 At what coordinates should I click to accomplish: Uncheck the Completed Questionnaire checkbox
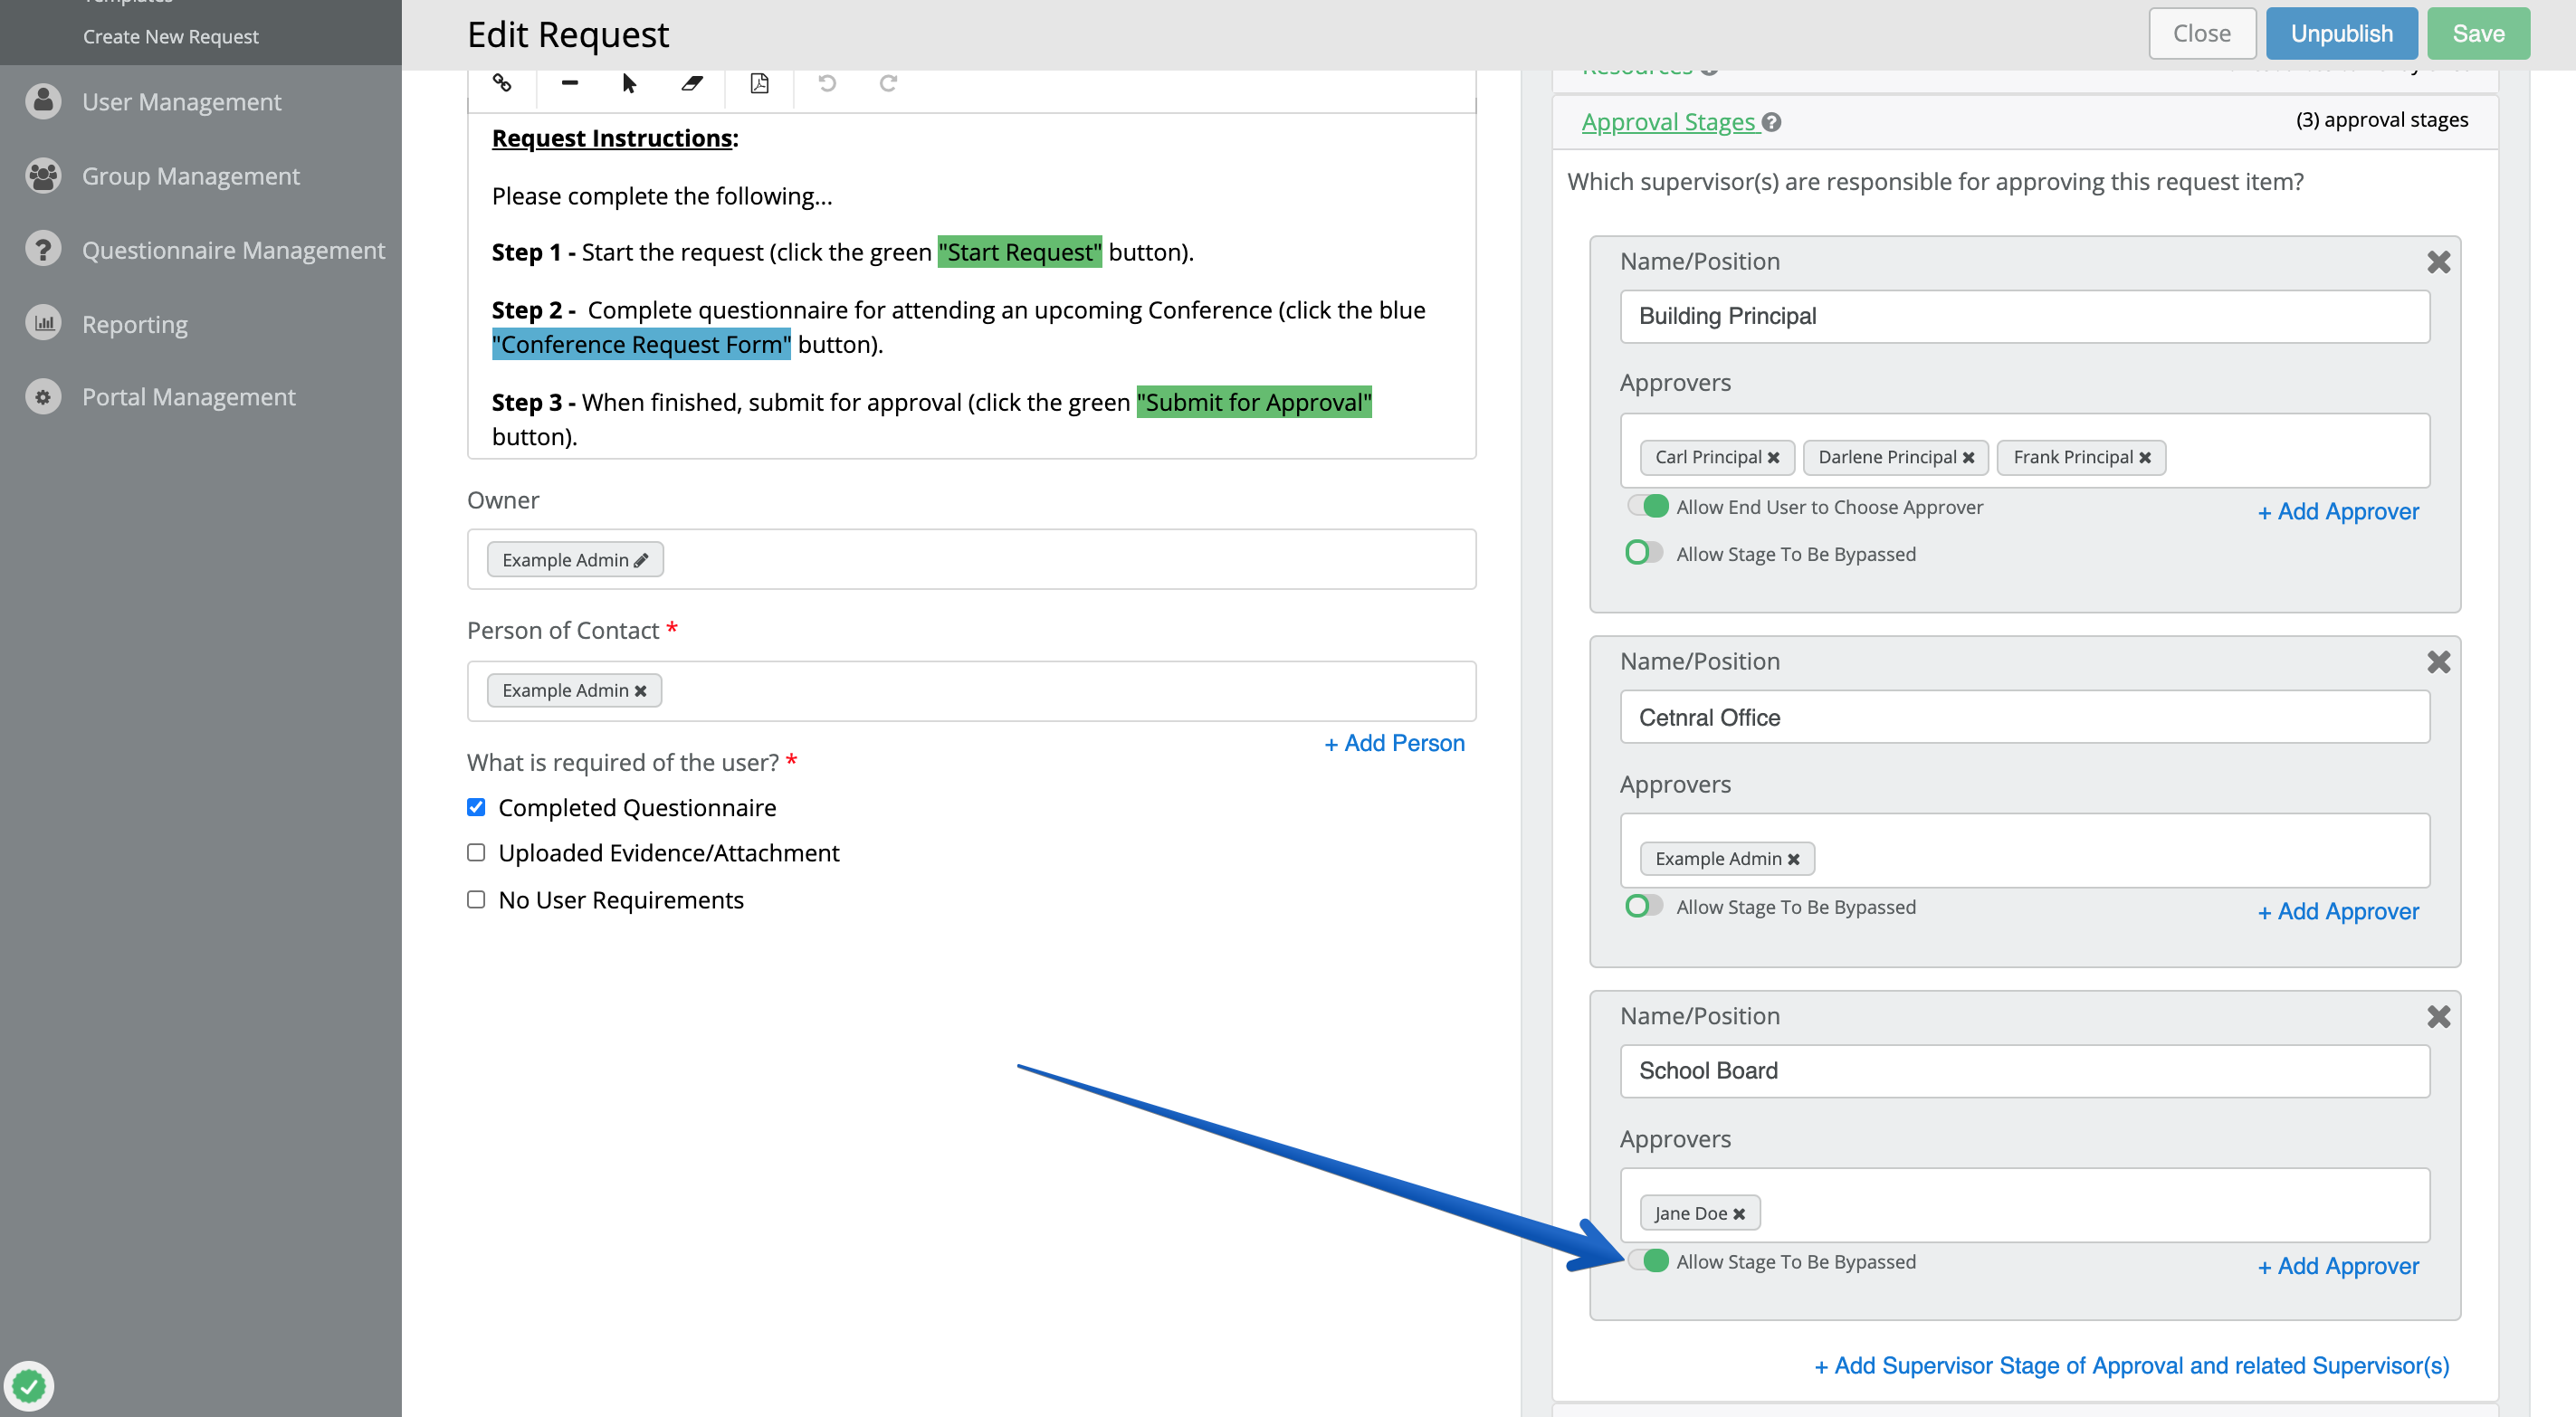click(x=476, y=807)
